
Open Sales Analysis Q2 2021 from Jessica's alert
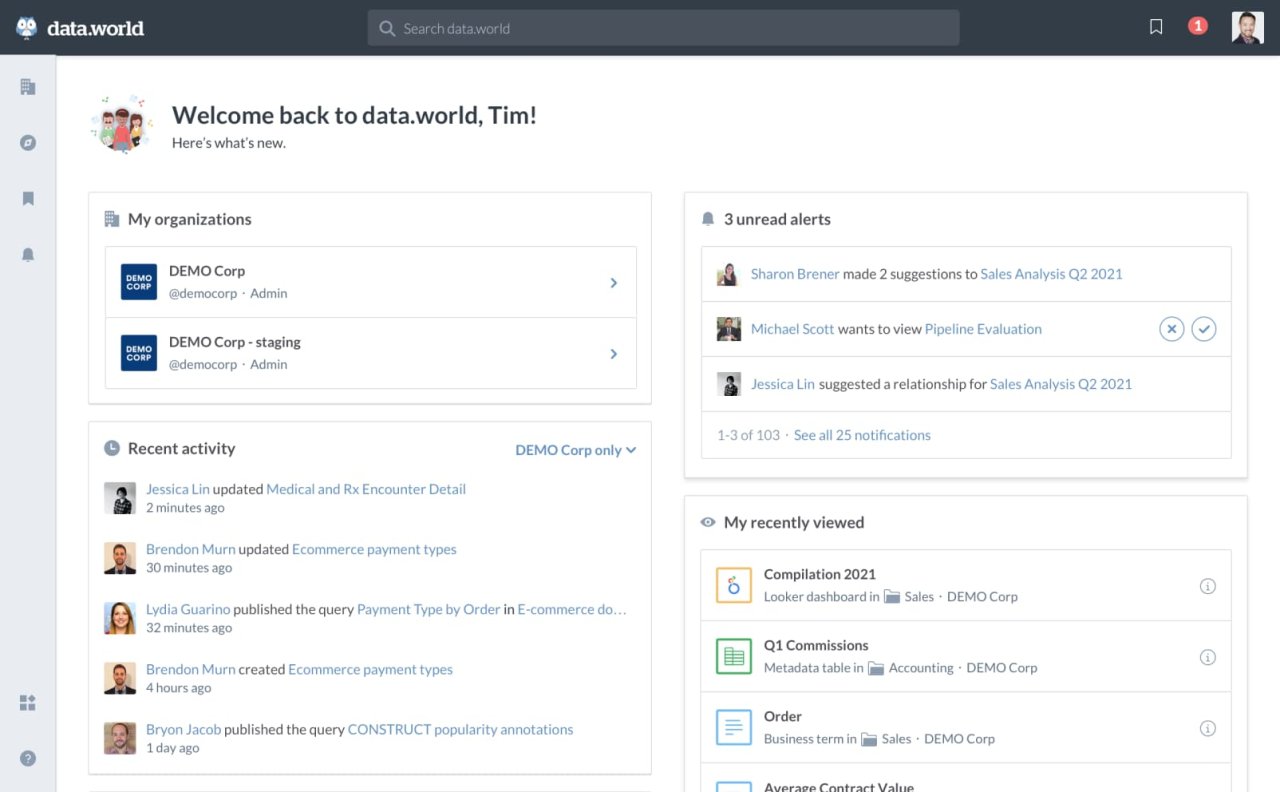(1061, 384)
